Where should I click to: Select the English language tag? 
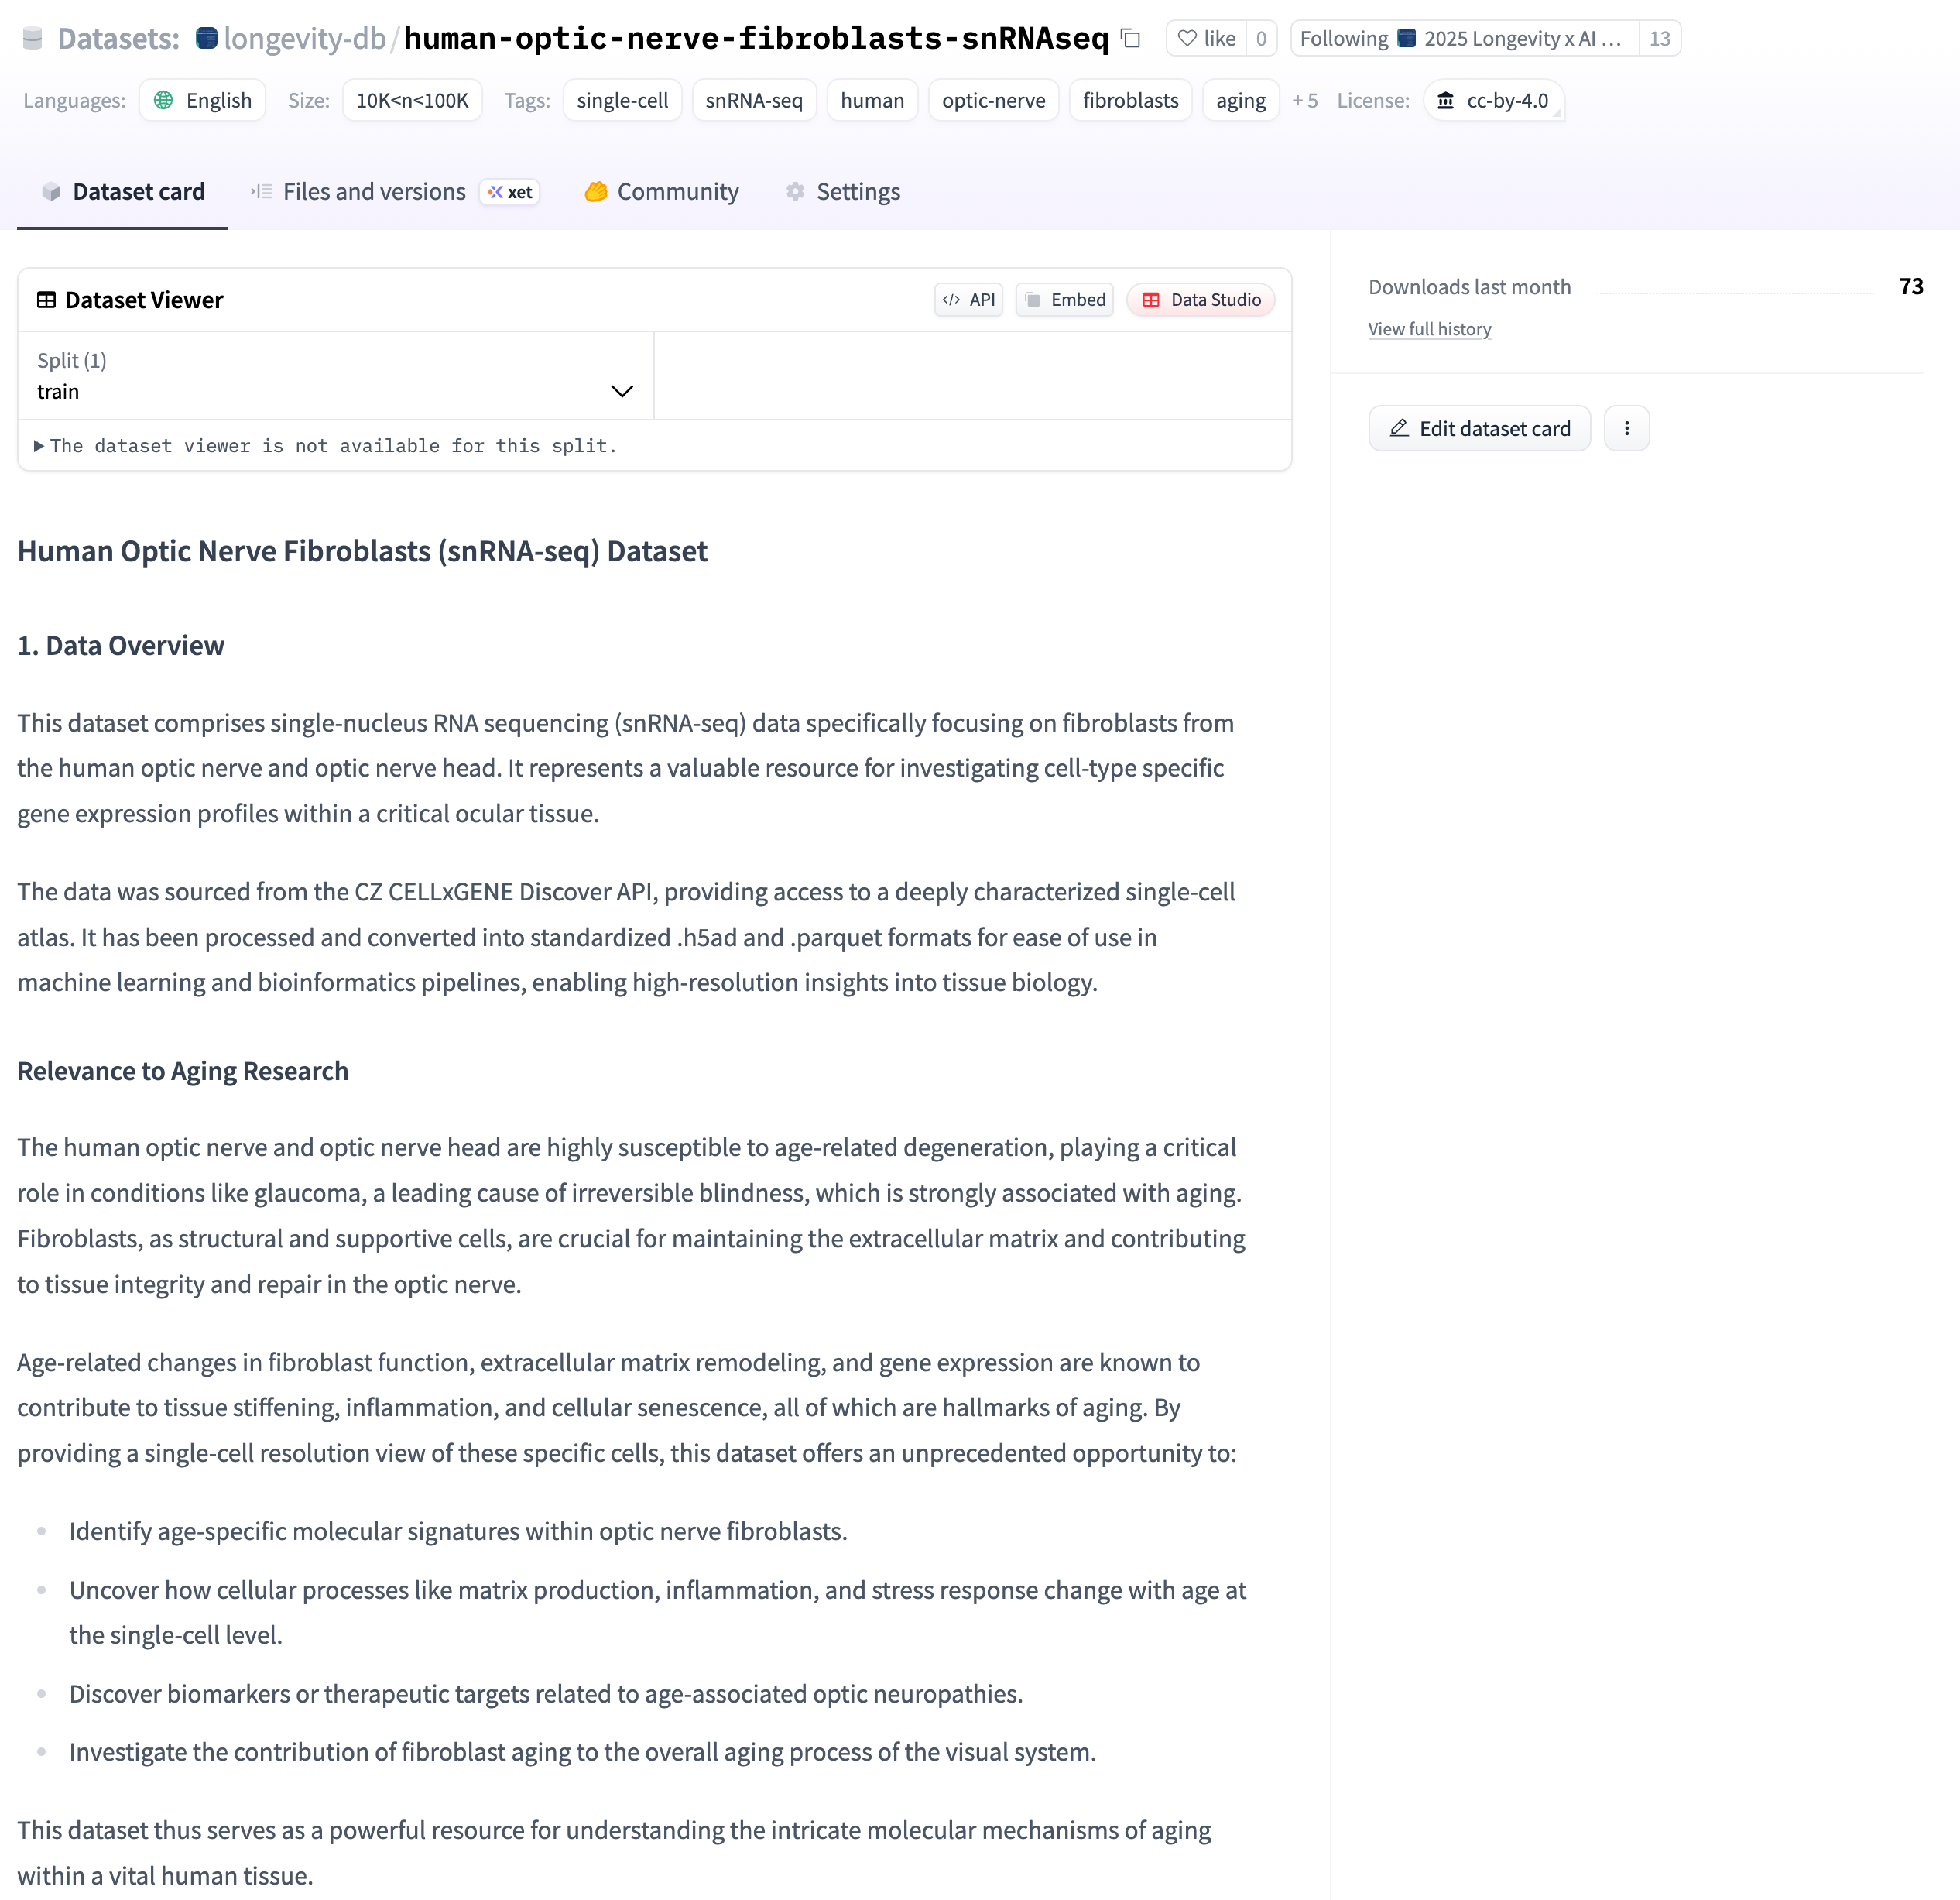click(x=202, y=101)
